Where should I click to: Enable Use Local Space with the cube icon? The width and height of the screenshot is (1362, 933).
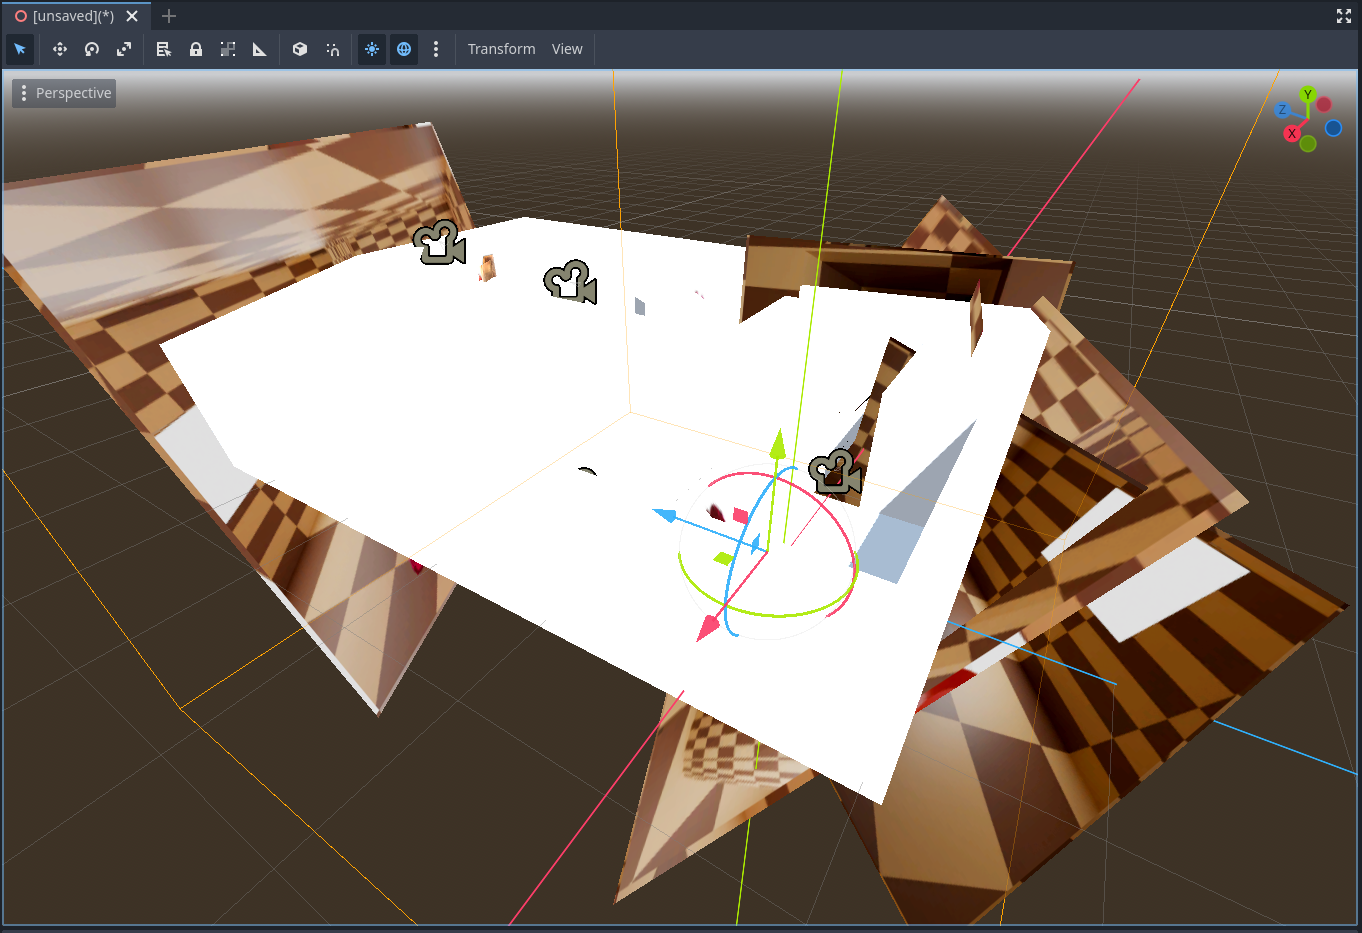299,49
